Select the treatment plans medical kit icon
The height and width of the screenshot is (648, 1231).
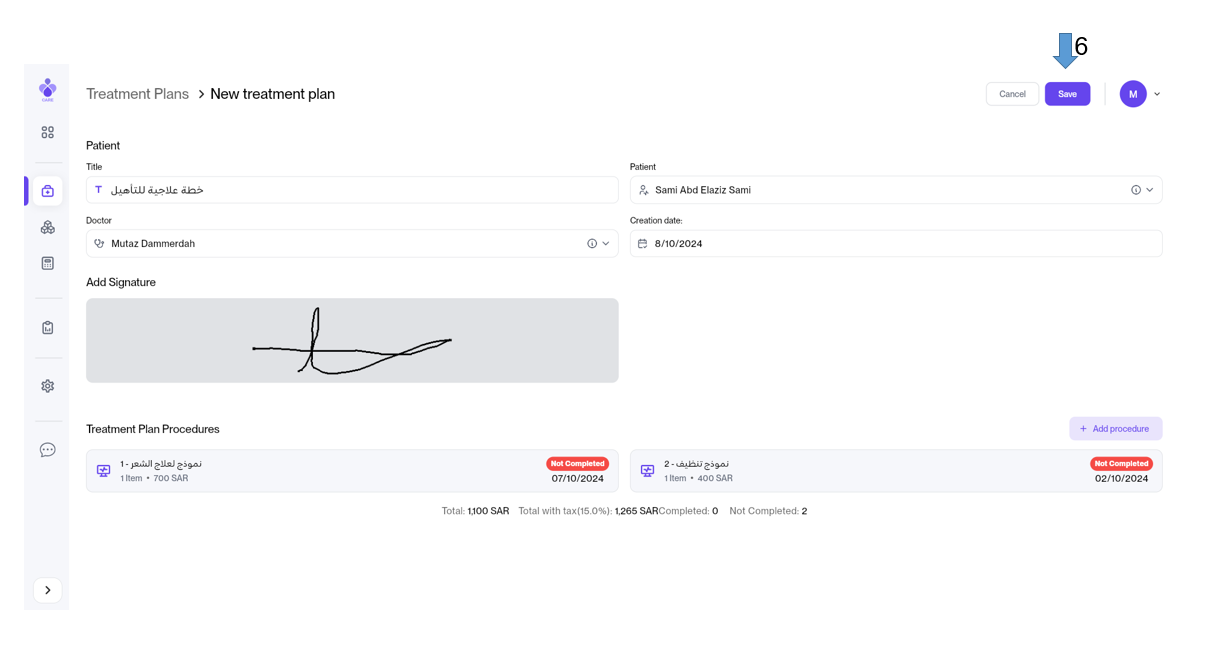click(x=47, y=191)
